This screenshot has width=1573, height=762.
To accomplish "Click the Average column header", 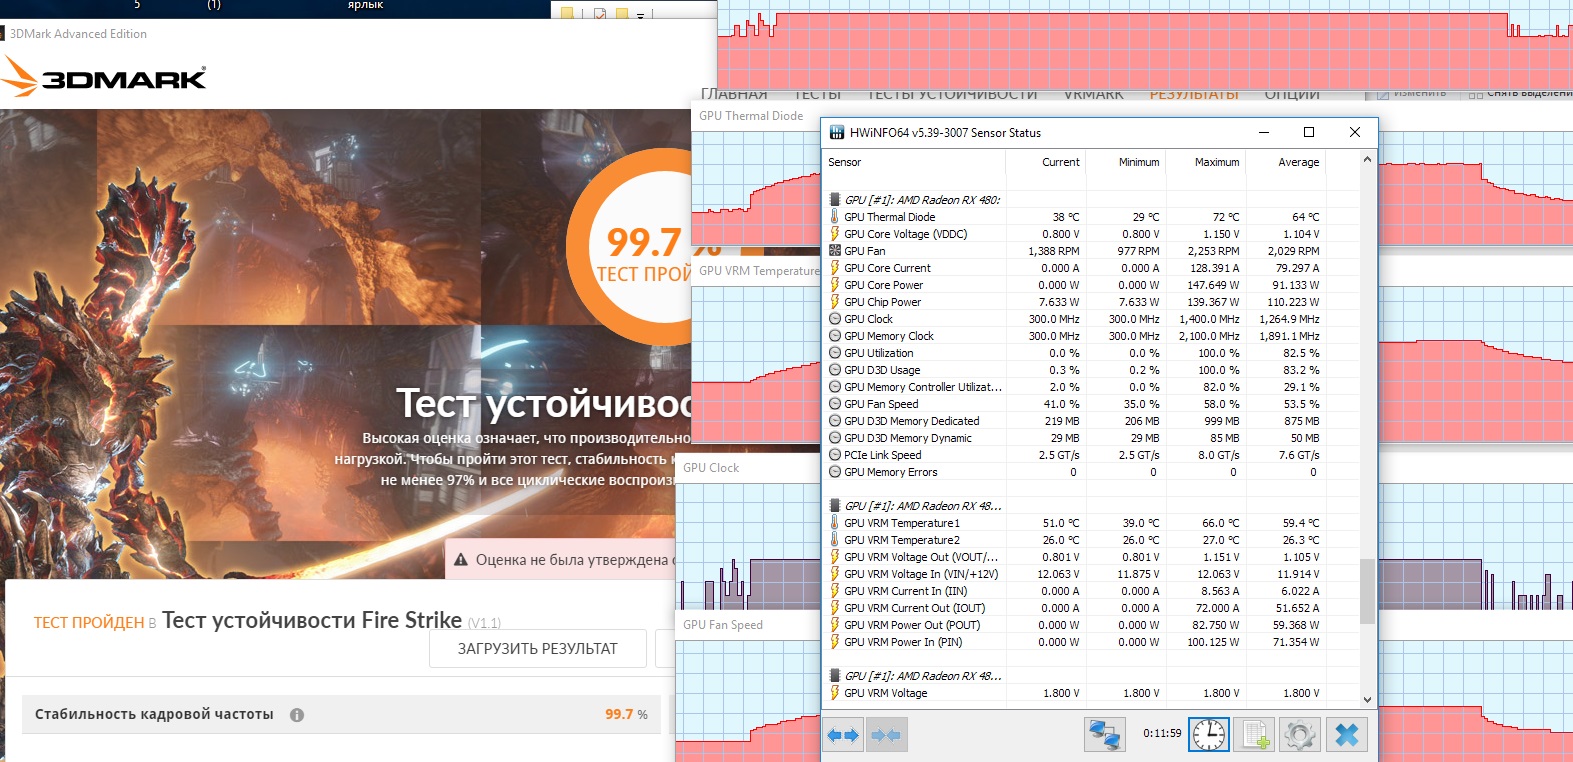I will coord(1299,162).
